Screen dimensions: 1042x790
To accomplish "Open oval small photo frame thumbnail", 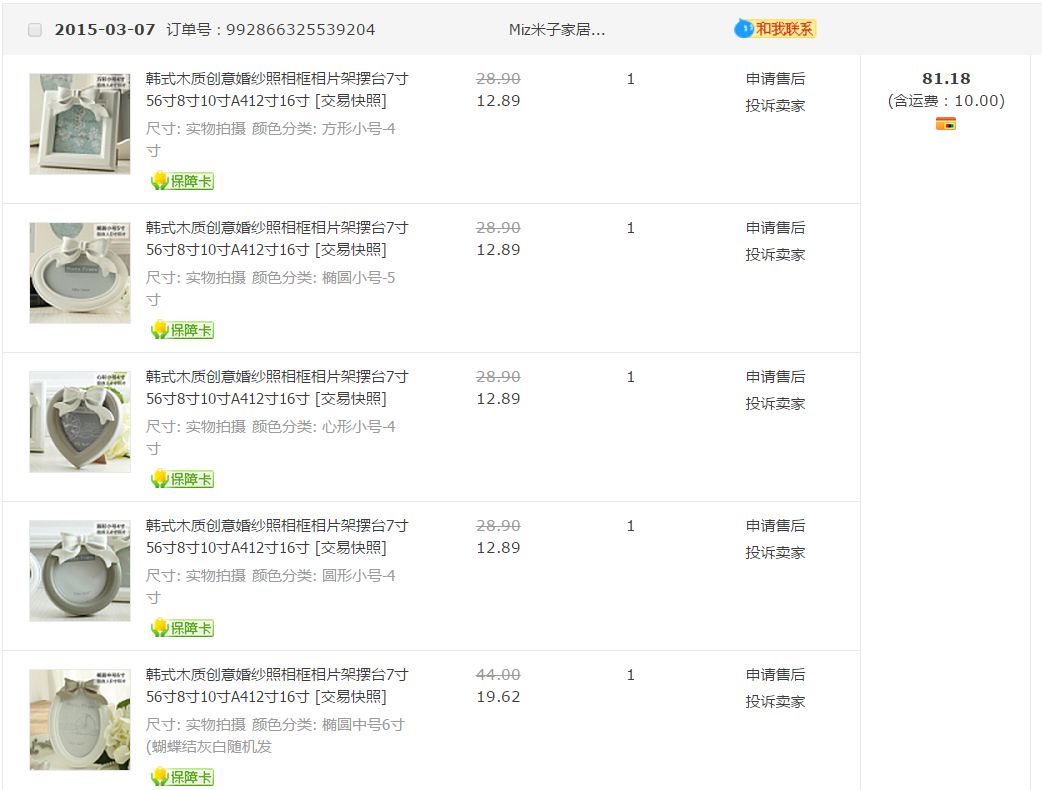I will [x=80, y=273].
